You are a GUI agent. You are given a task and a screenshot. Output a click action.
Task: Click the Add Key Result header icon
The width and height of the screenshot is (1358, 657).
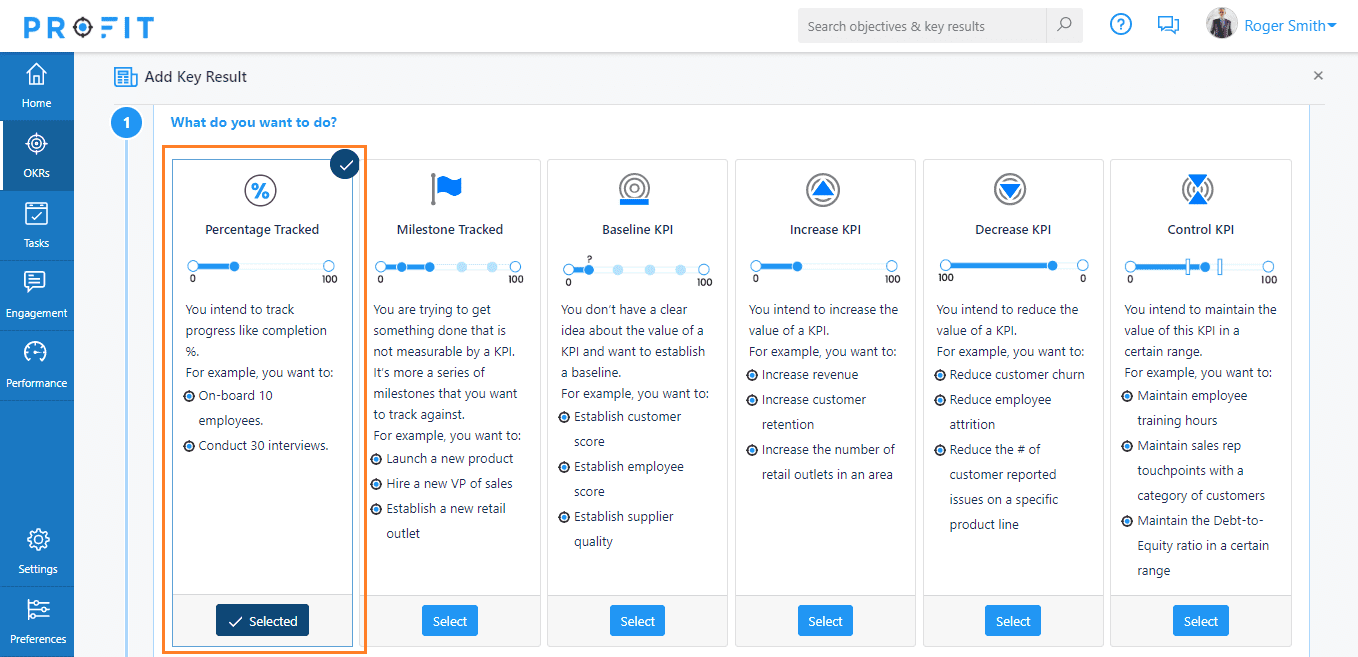[x=126, y=77]
